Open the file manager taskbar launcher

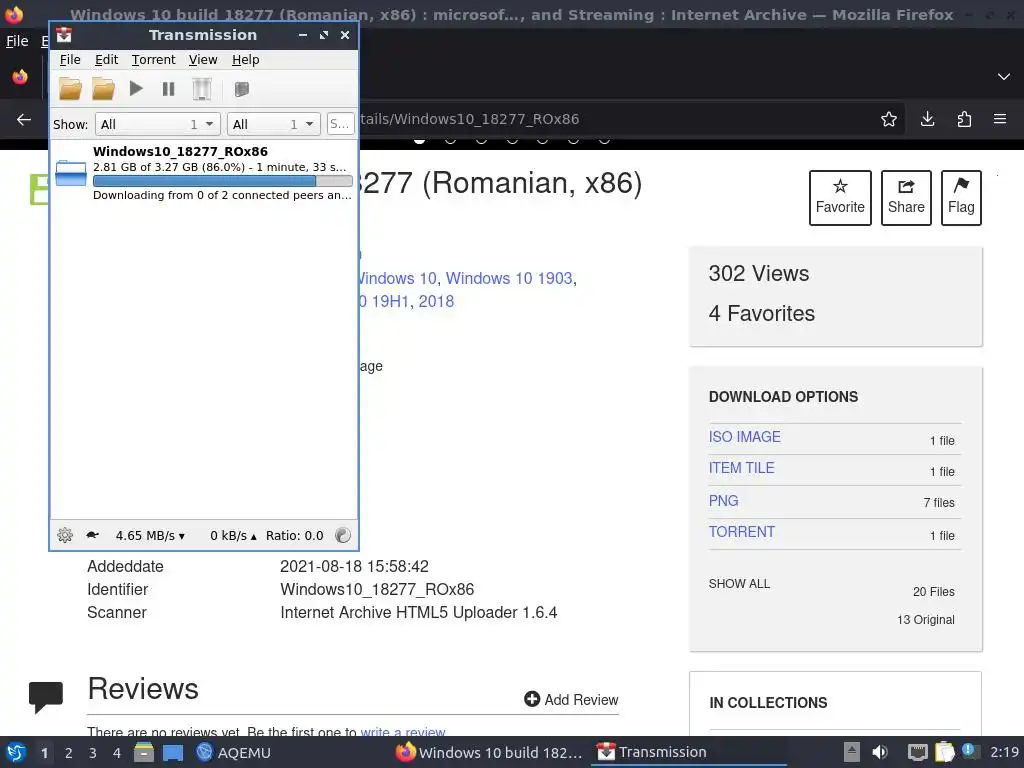(144, 752)
